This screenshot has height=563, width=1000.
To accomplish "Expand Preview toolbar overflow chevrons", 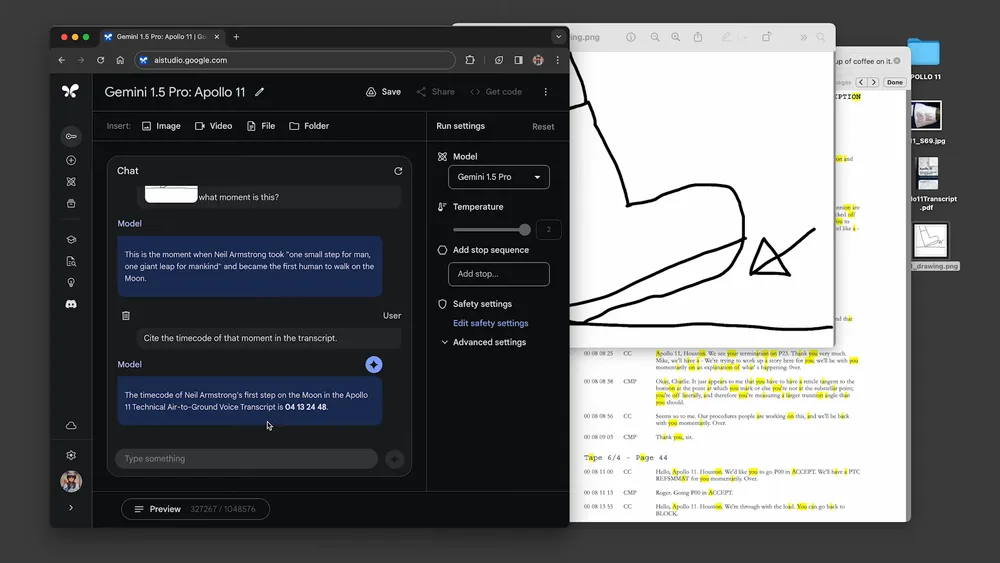I will 804,38.
